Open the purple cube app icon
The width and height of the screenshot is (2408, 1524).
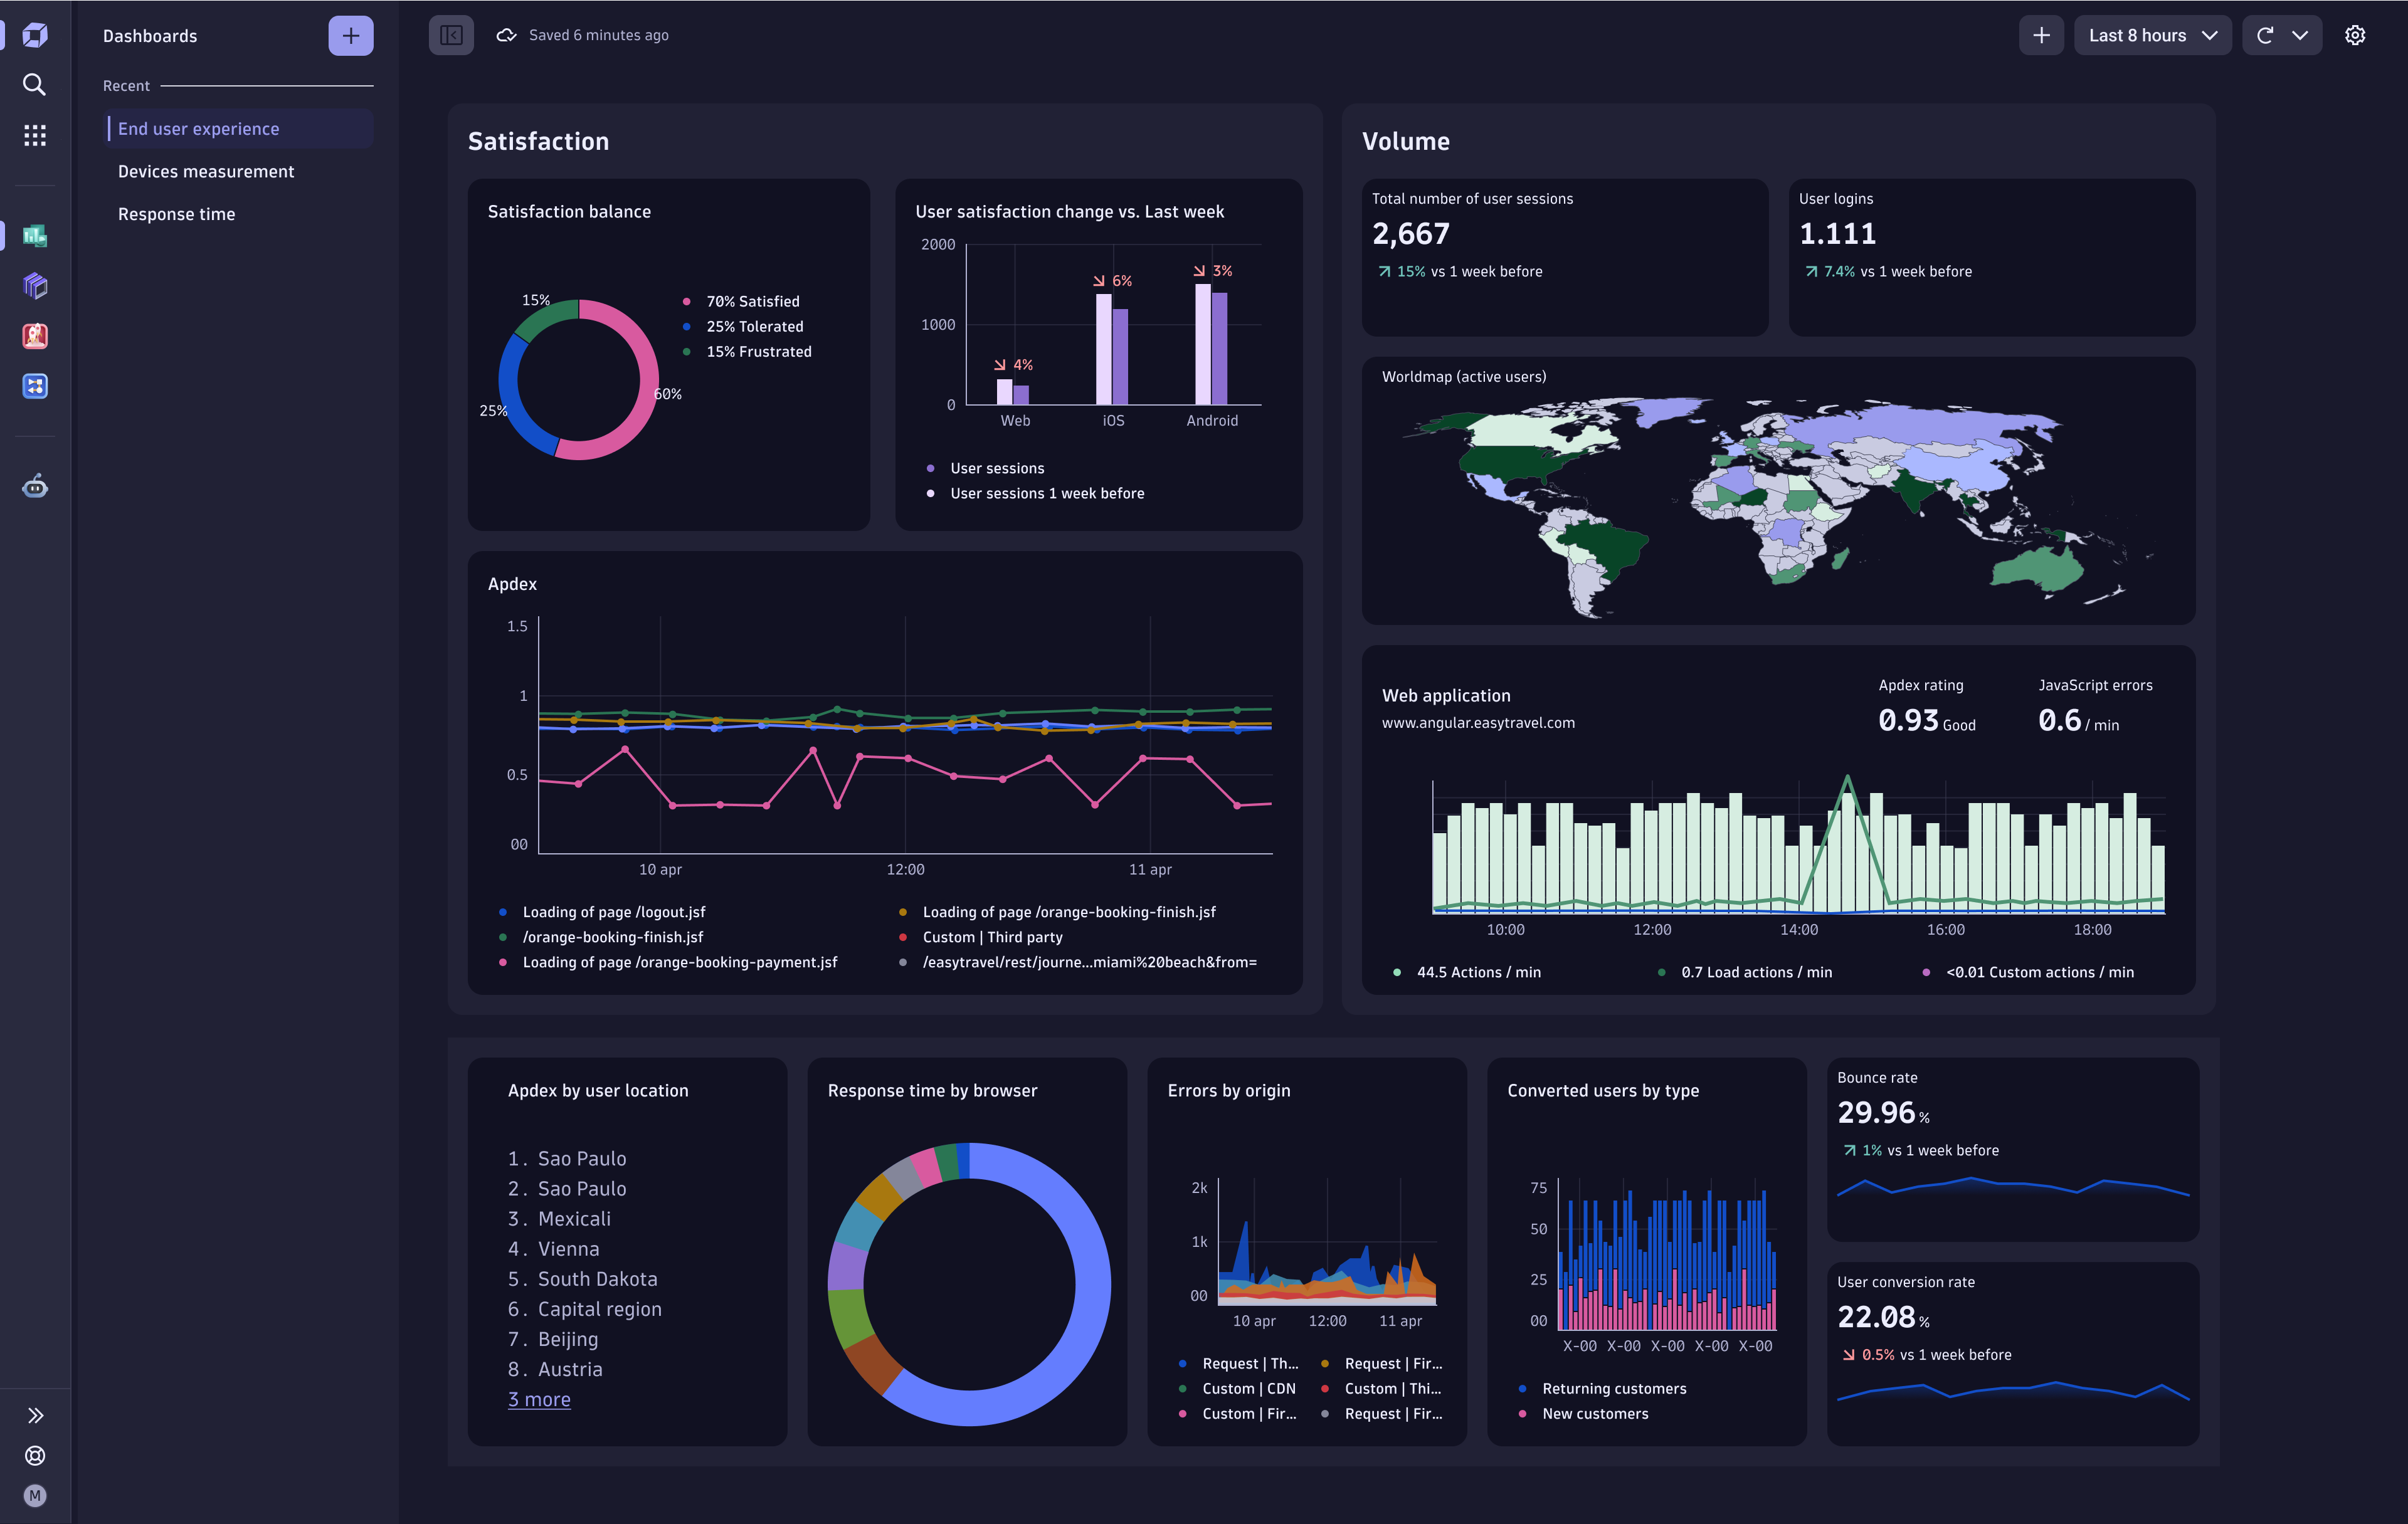pyautogui.click(x=35, y=286)
